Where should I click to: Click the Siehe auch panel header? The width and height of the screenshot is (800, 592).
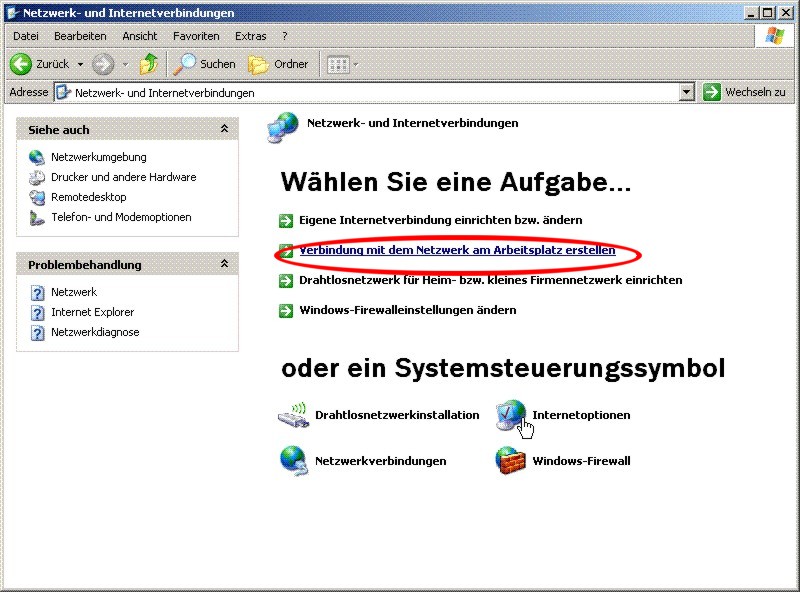click(x=128, y=129)
